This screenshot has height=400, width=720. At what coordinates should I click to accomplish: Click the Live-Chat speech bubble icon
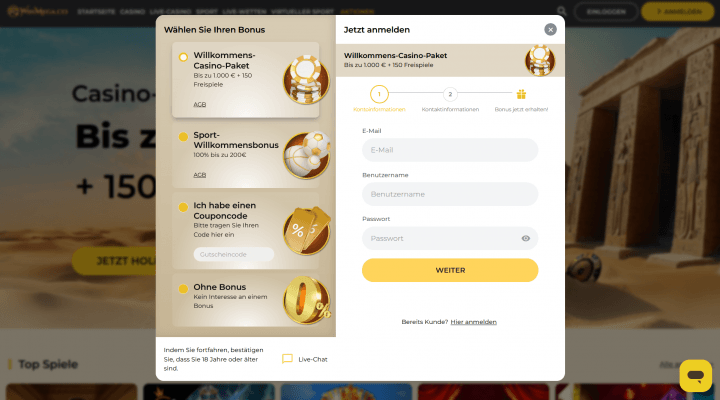coord(287,359)
